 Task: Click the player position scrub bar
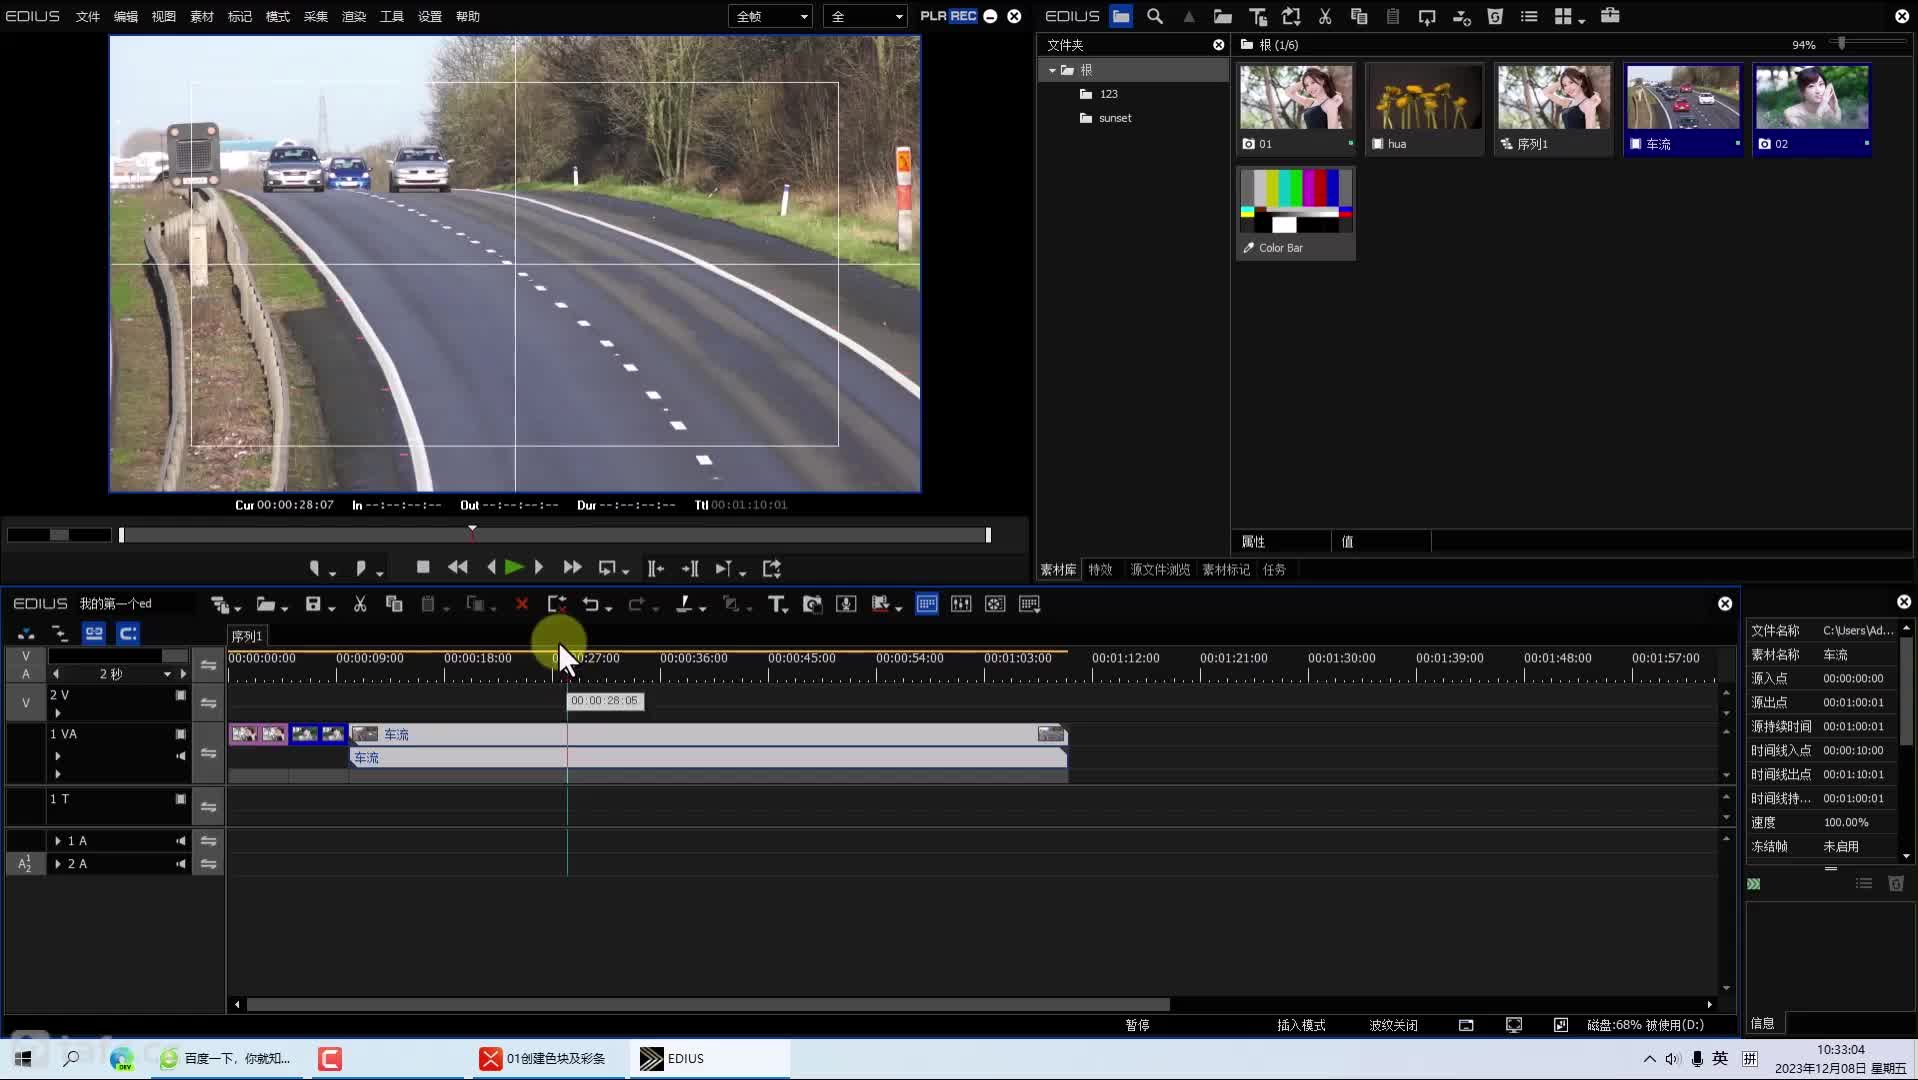(555, 535)
